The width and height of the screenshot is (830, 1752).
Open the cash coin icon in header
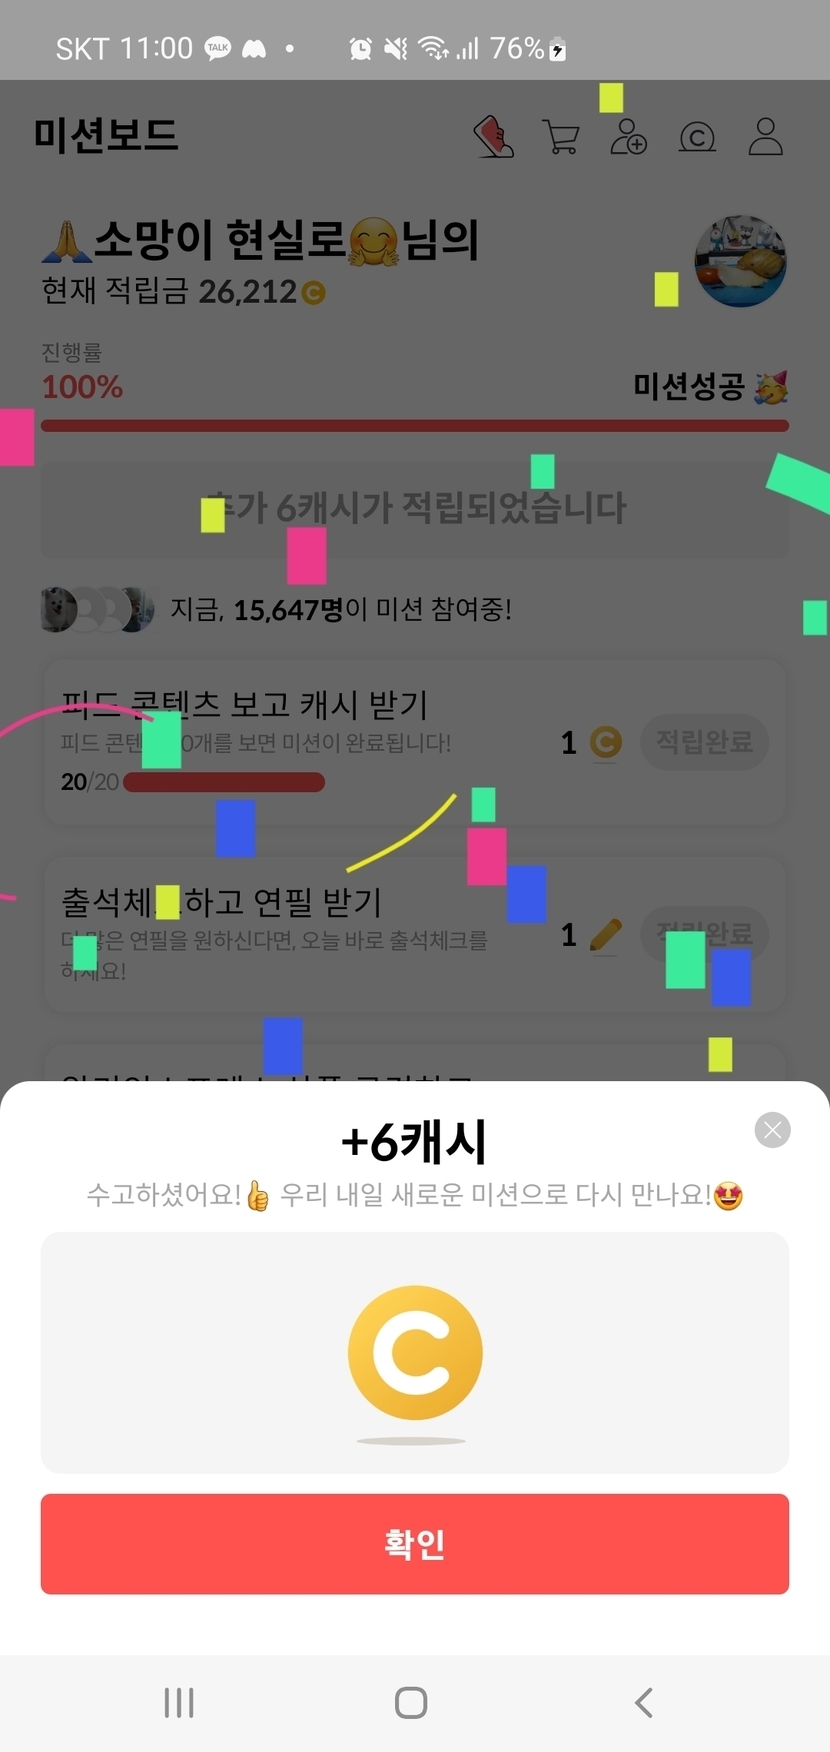(697, 137)
